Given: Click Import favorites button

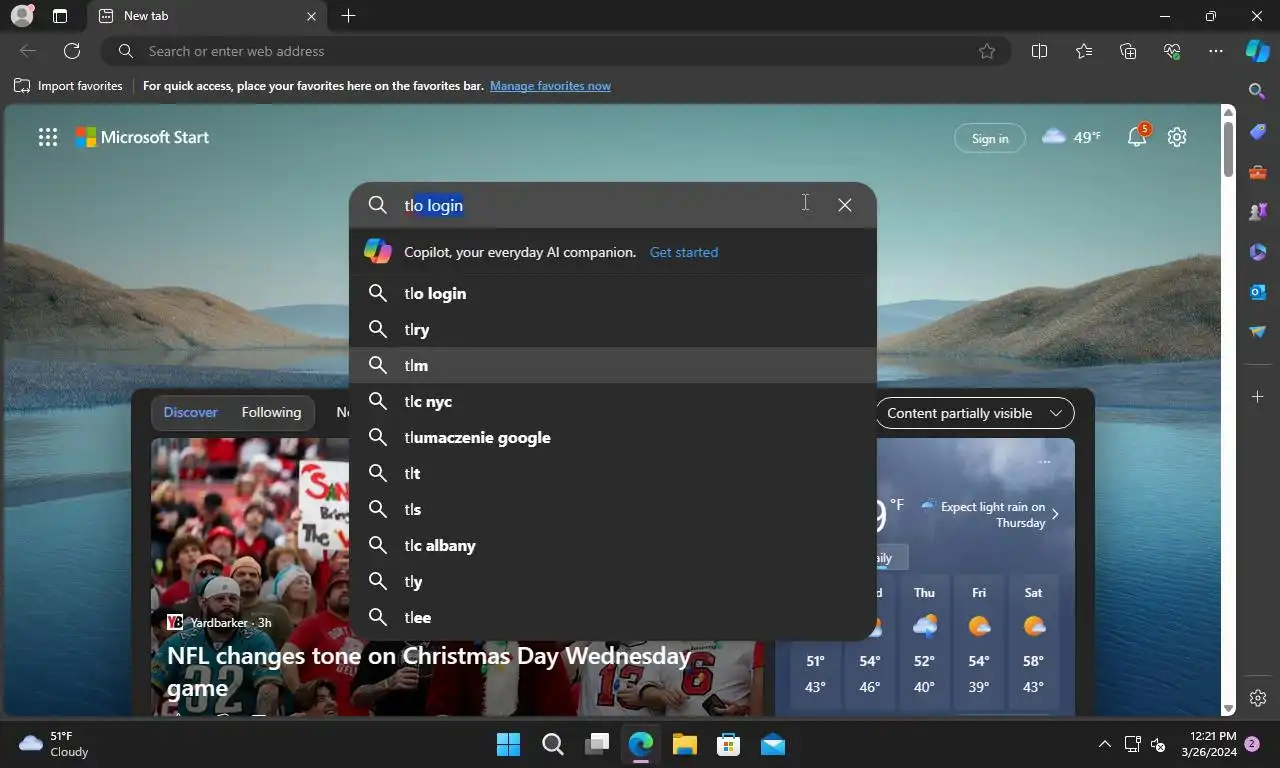Looking at the screenshot, I should coord(68,86).
